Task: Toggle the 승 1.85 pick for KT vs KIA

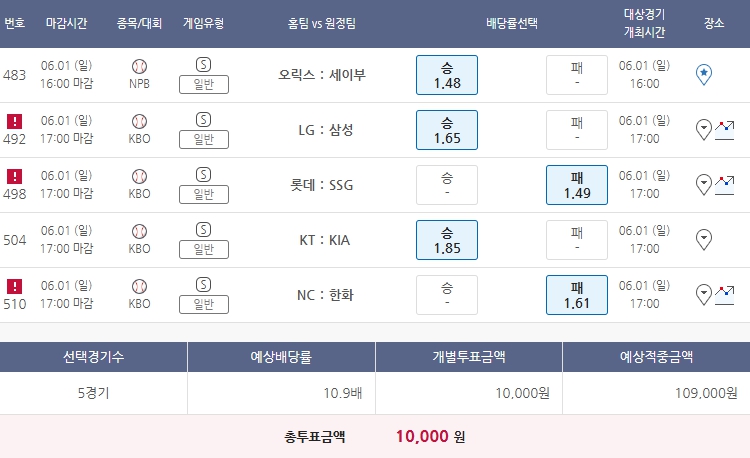Action: click(x=447, y=240)
